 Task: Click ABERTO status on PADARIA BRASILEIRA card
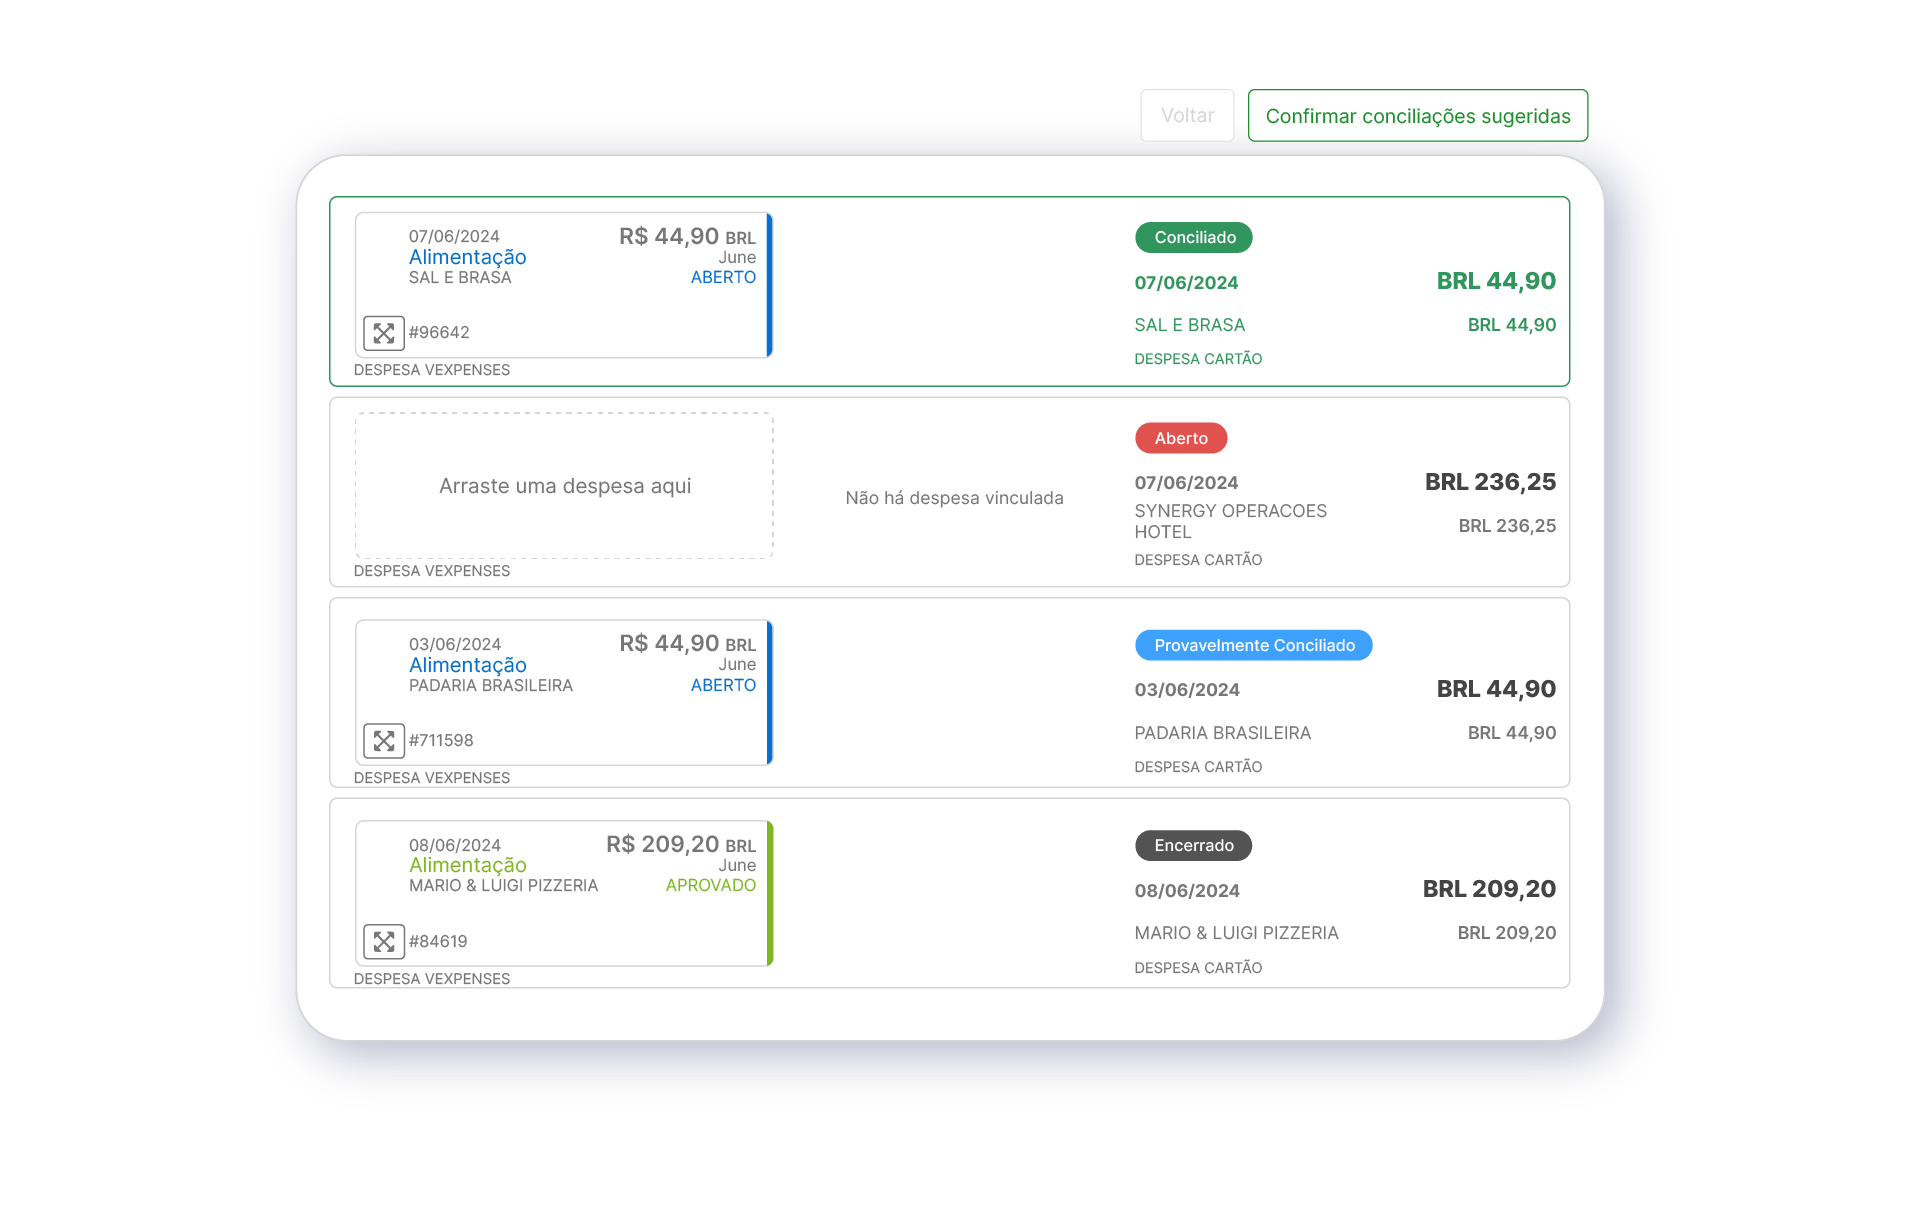pos(722,686)
